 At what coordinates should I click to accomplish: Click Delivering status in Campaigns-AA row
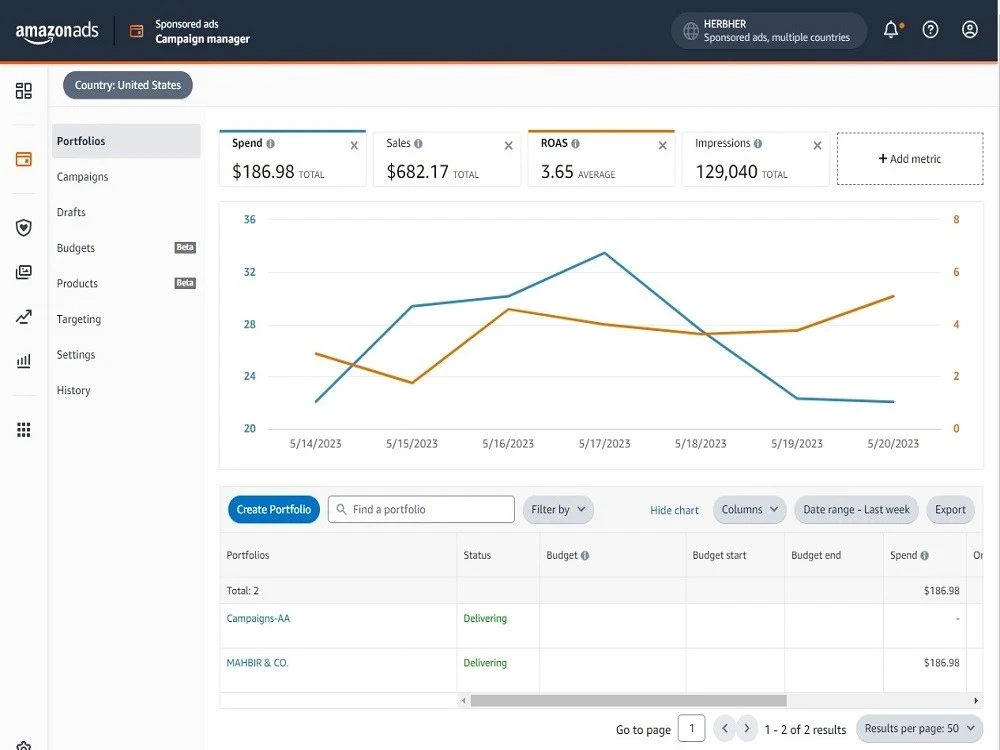point(485,619)
